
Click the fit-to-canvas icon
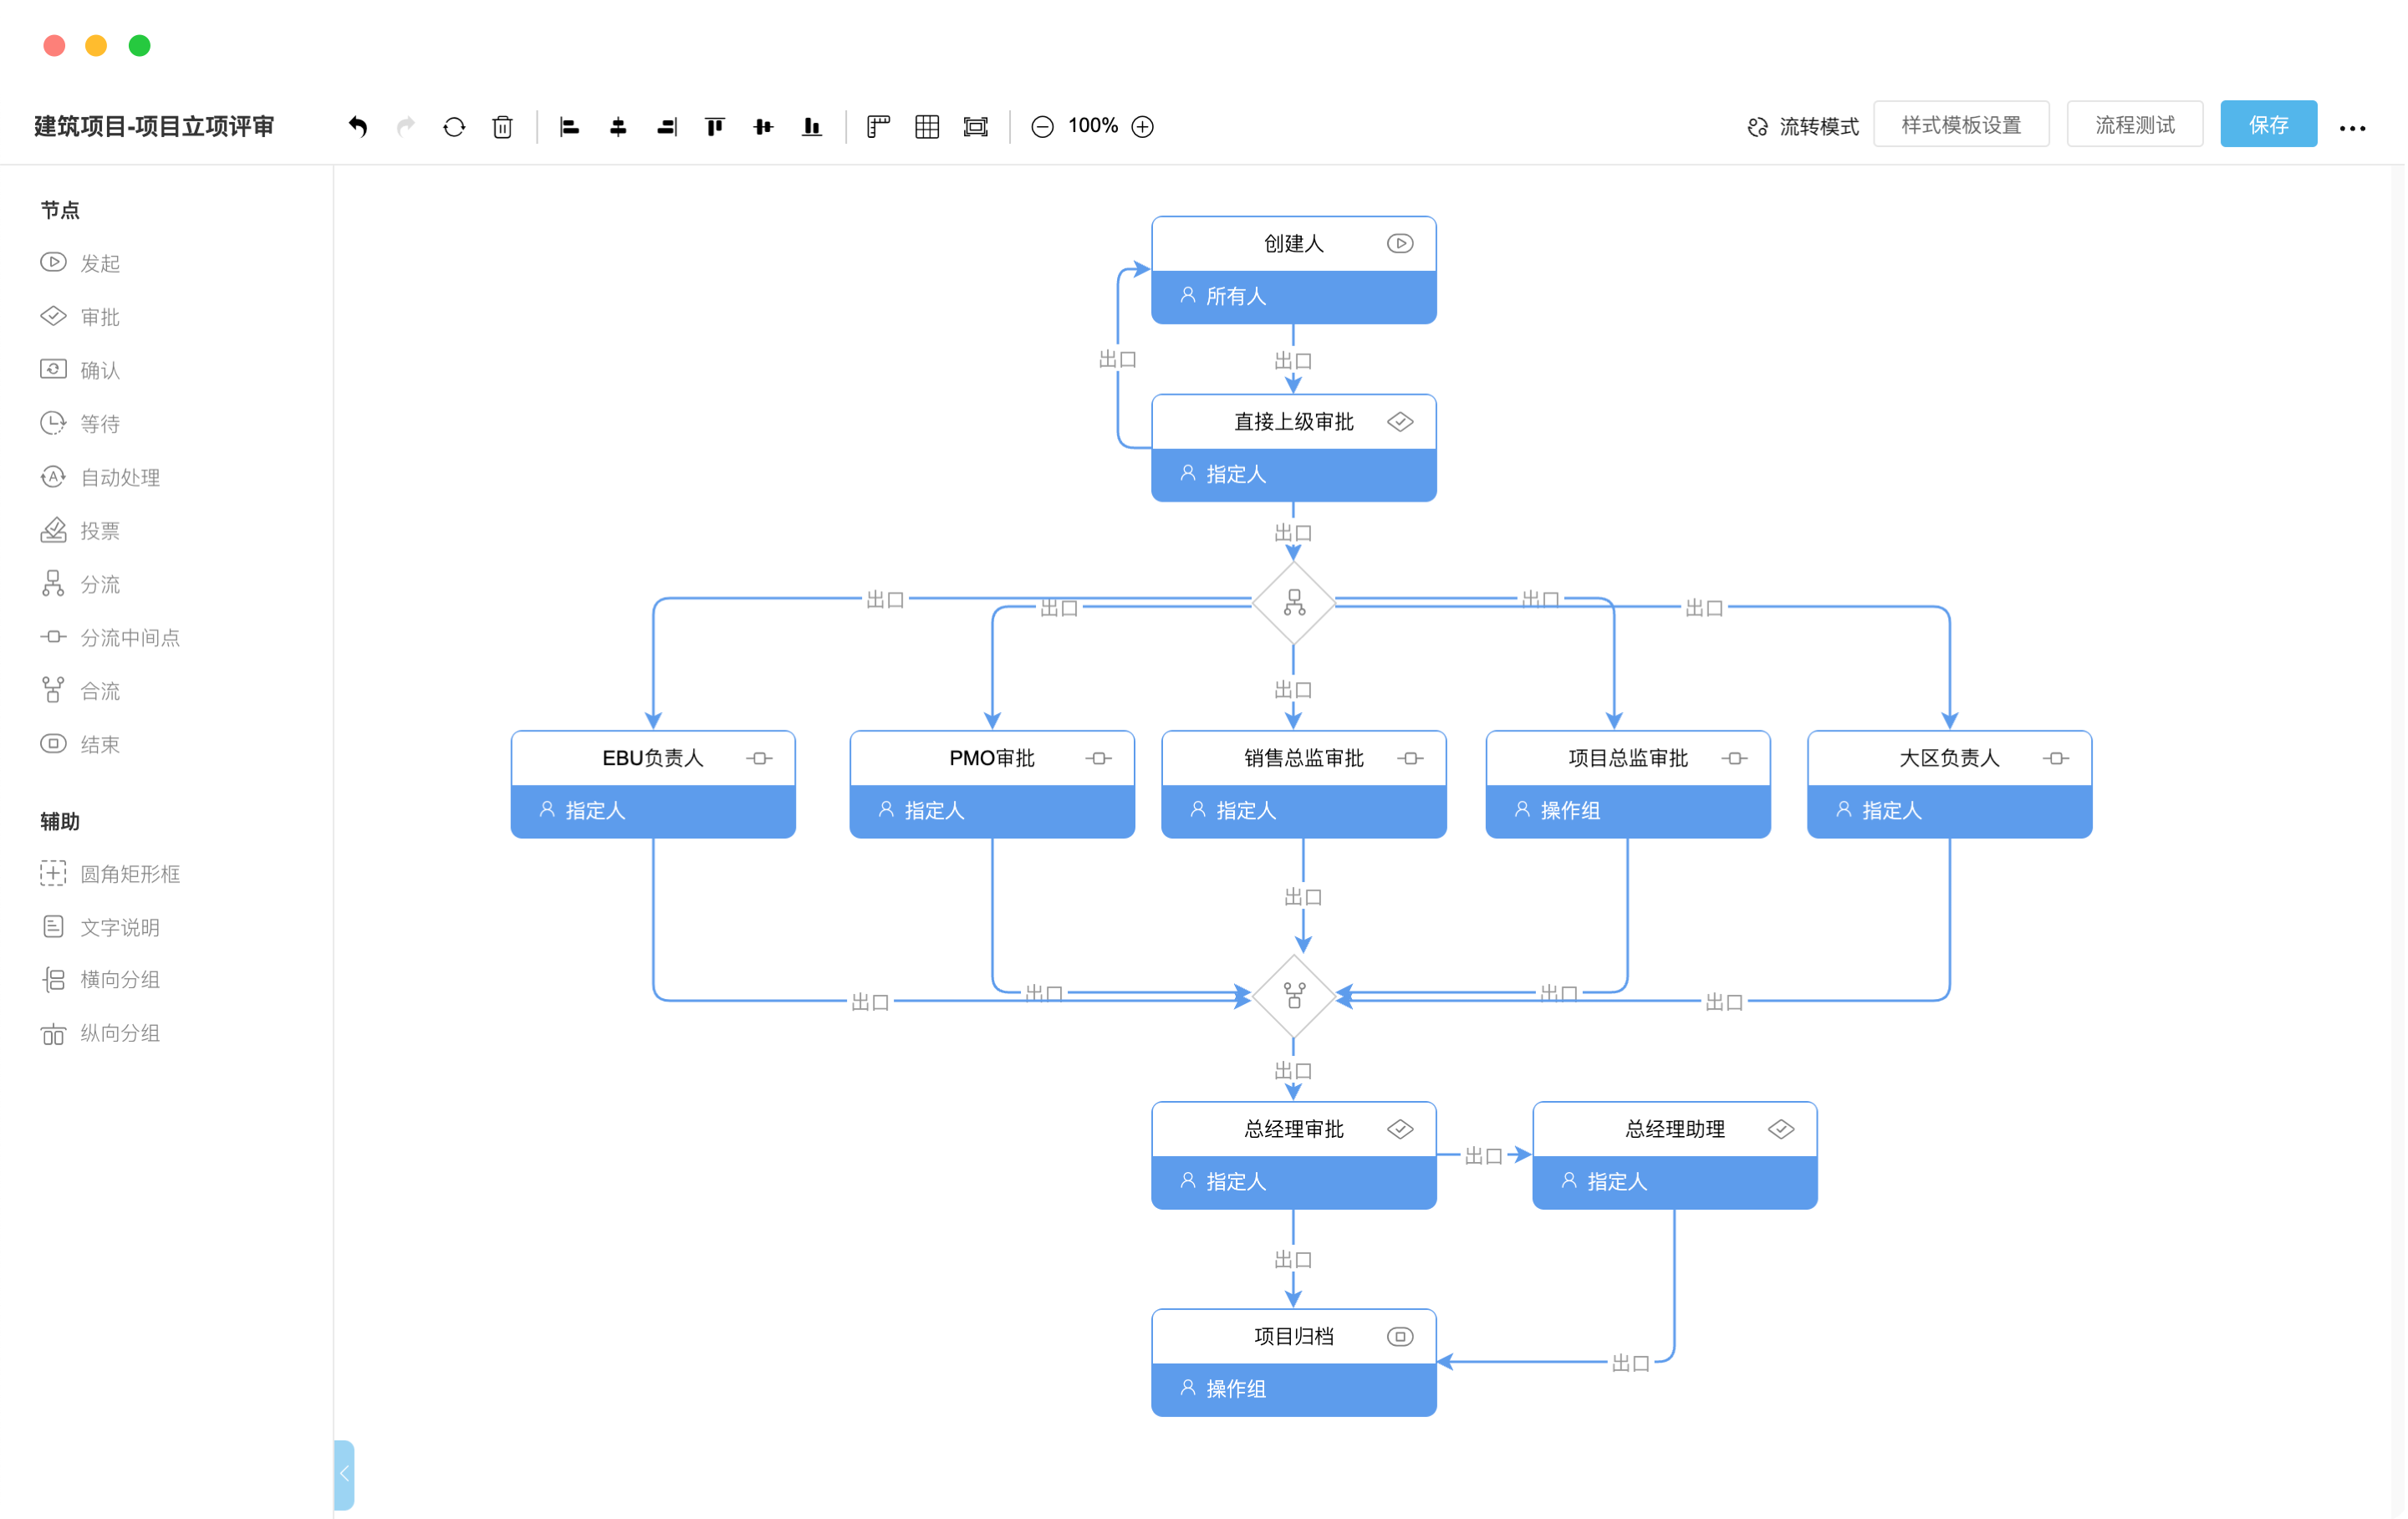tap(975, 127)
